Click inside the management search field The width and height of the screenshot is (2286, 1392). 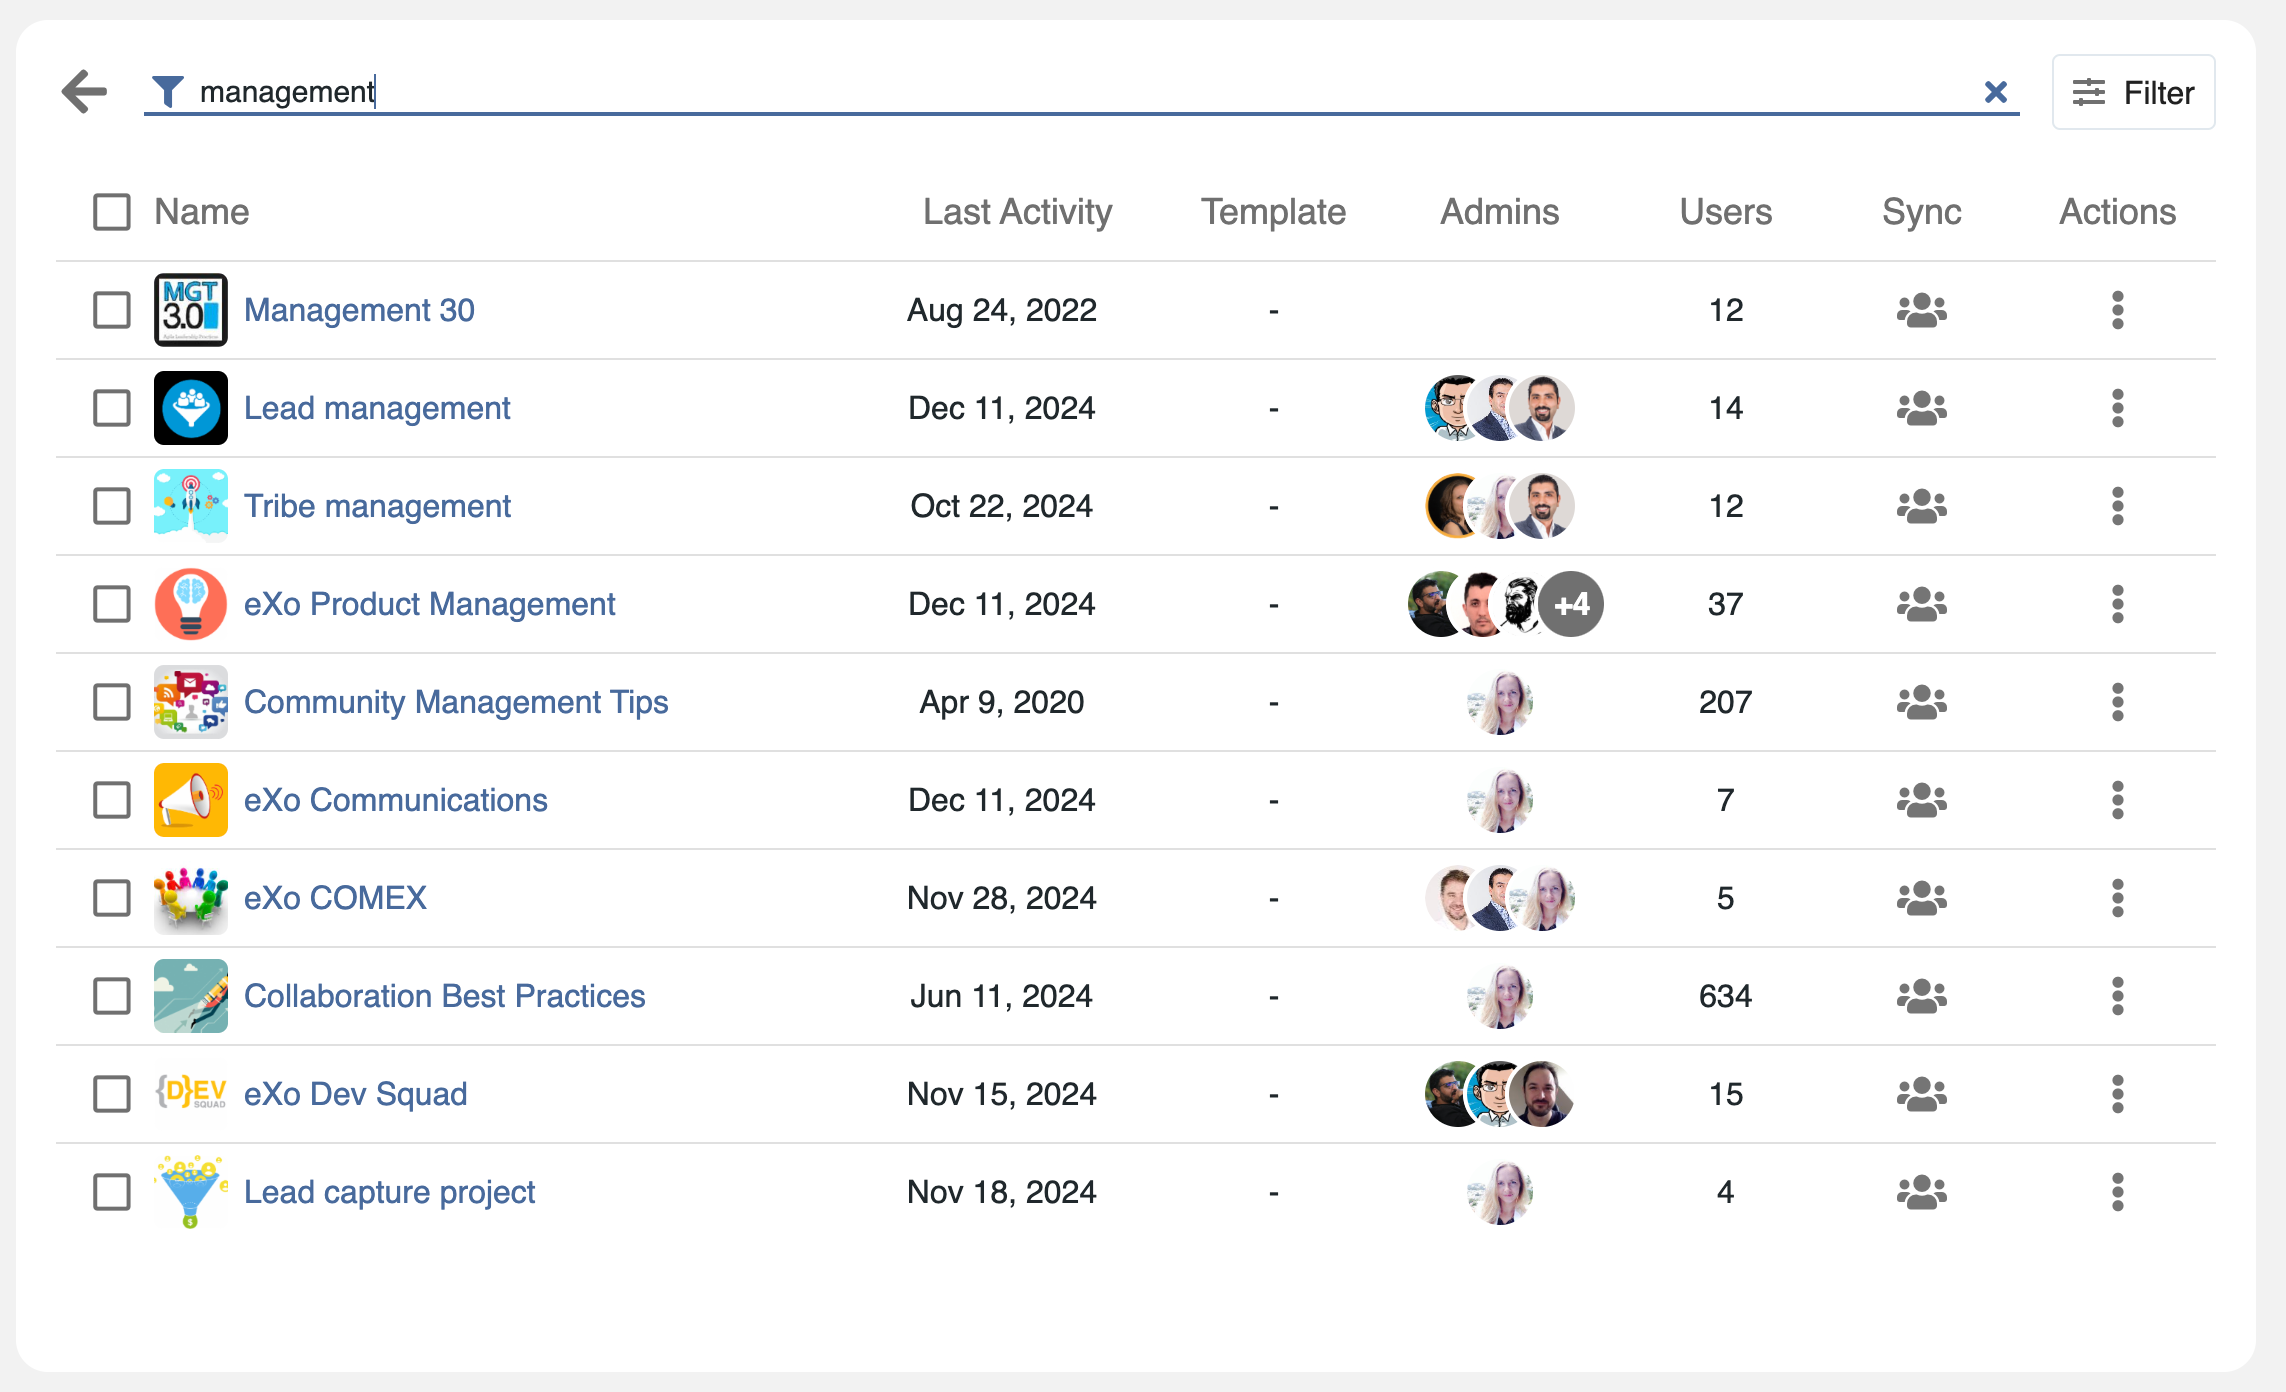(x=1000, y=92)
